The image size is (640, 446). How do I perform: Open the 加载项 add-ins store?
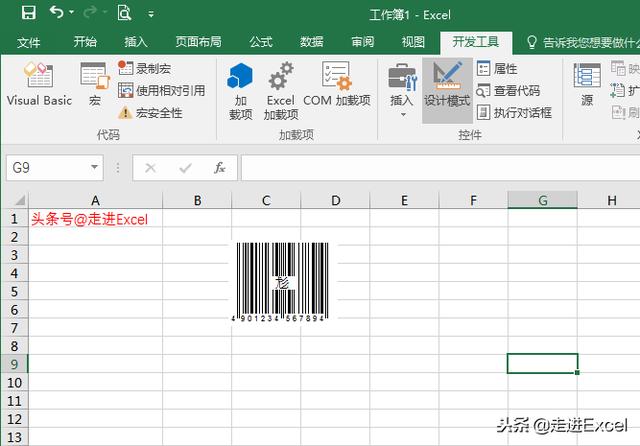click(240, 91)
